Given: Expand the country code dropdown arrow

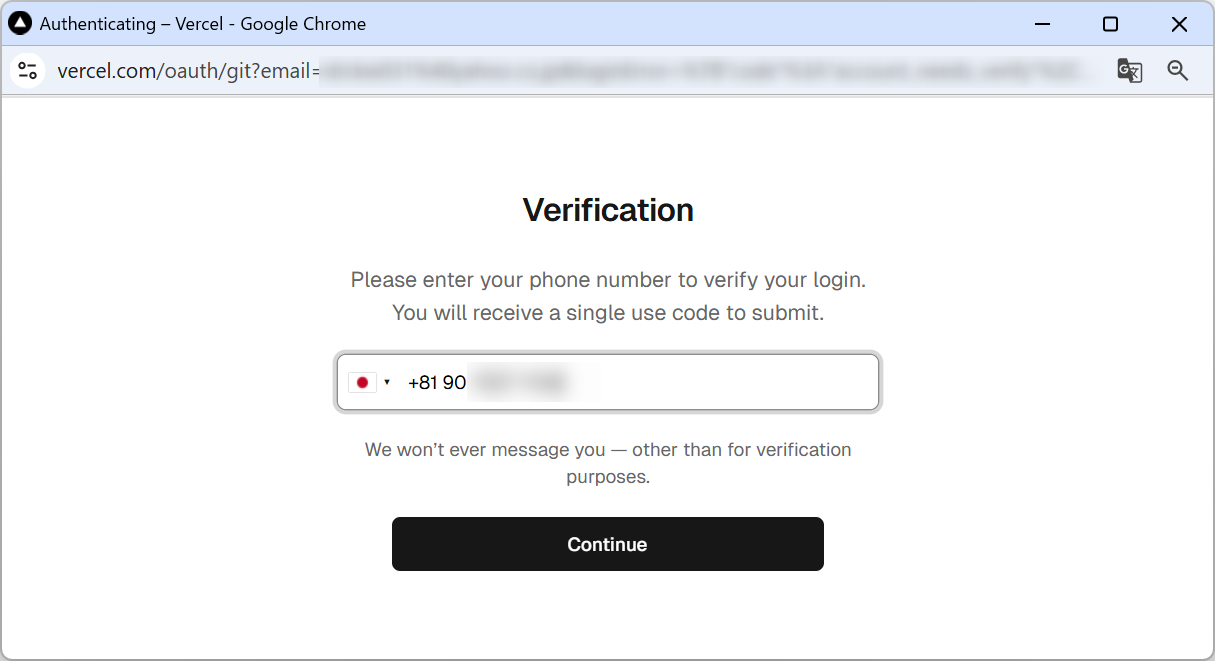Looking at the screenshot, I should pos(387,382).
